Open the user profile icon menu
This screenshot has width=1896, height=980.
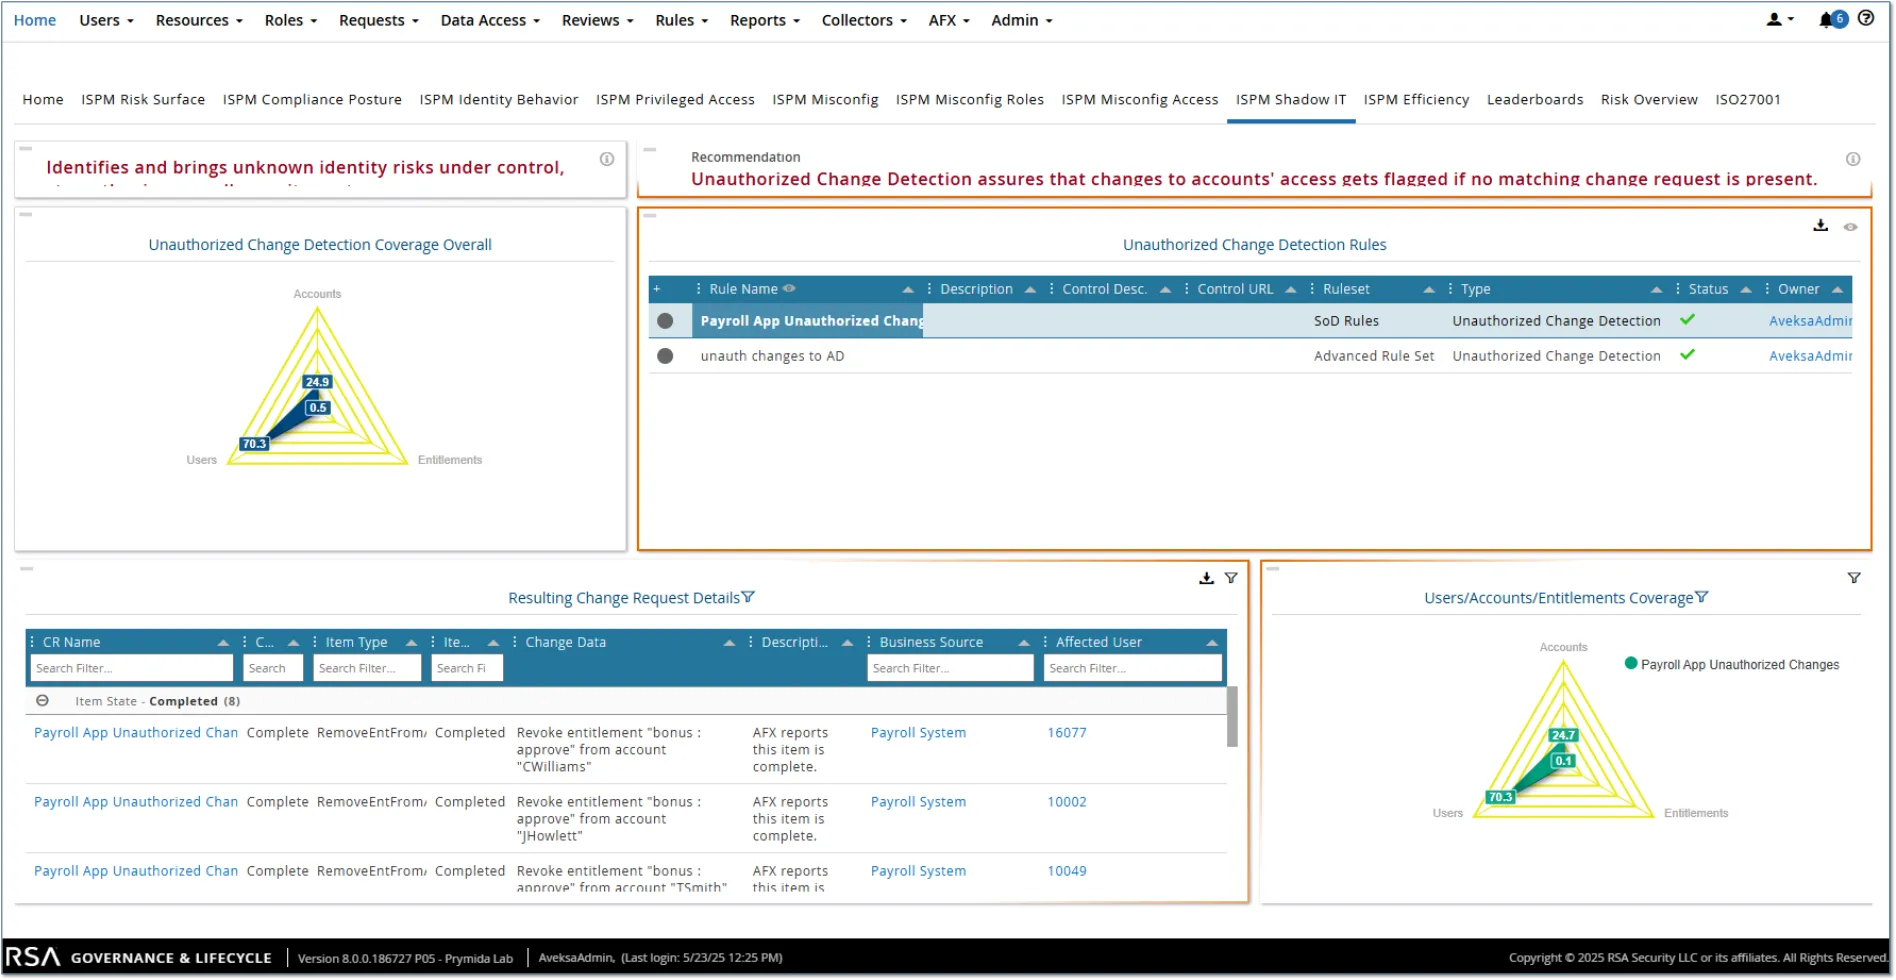[x=1780, y=19]
